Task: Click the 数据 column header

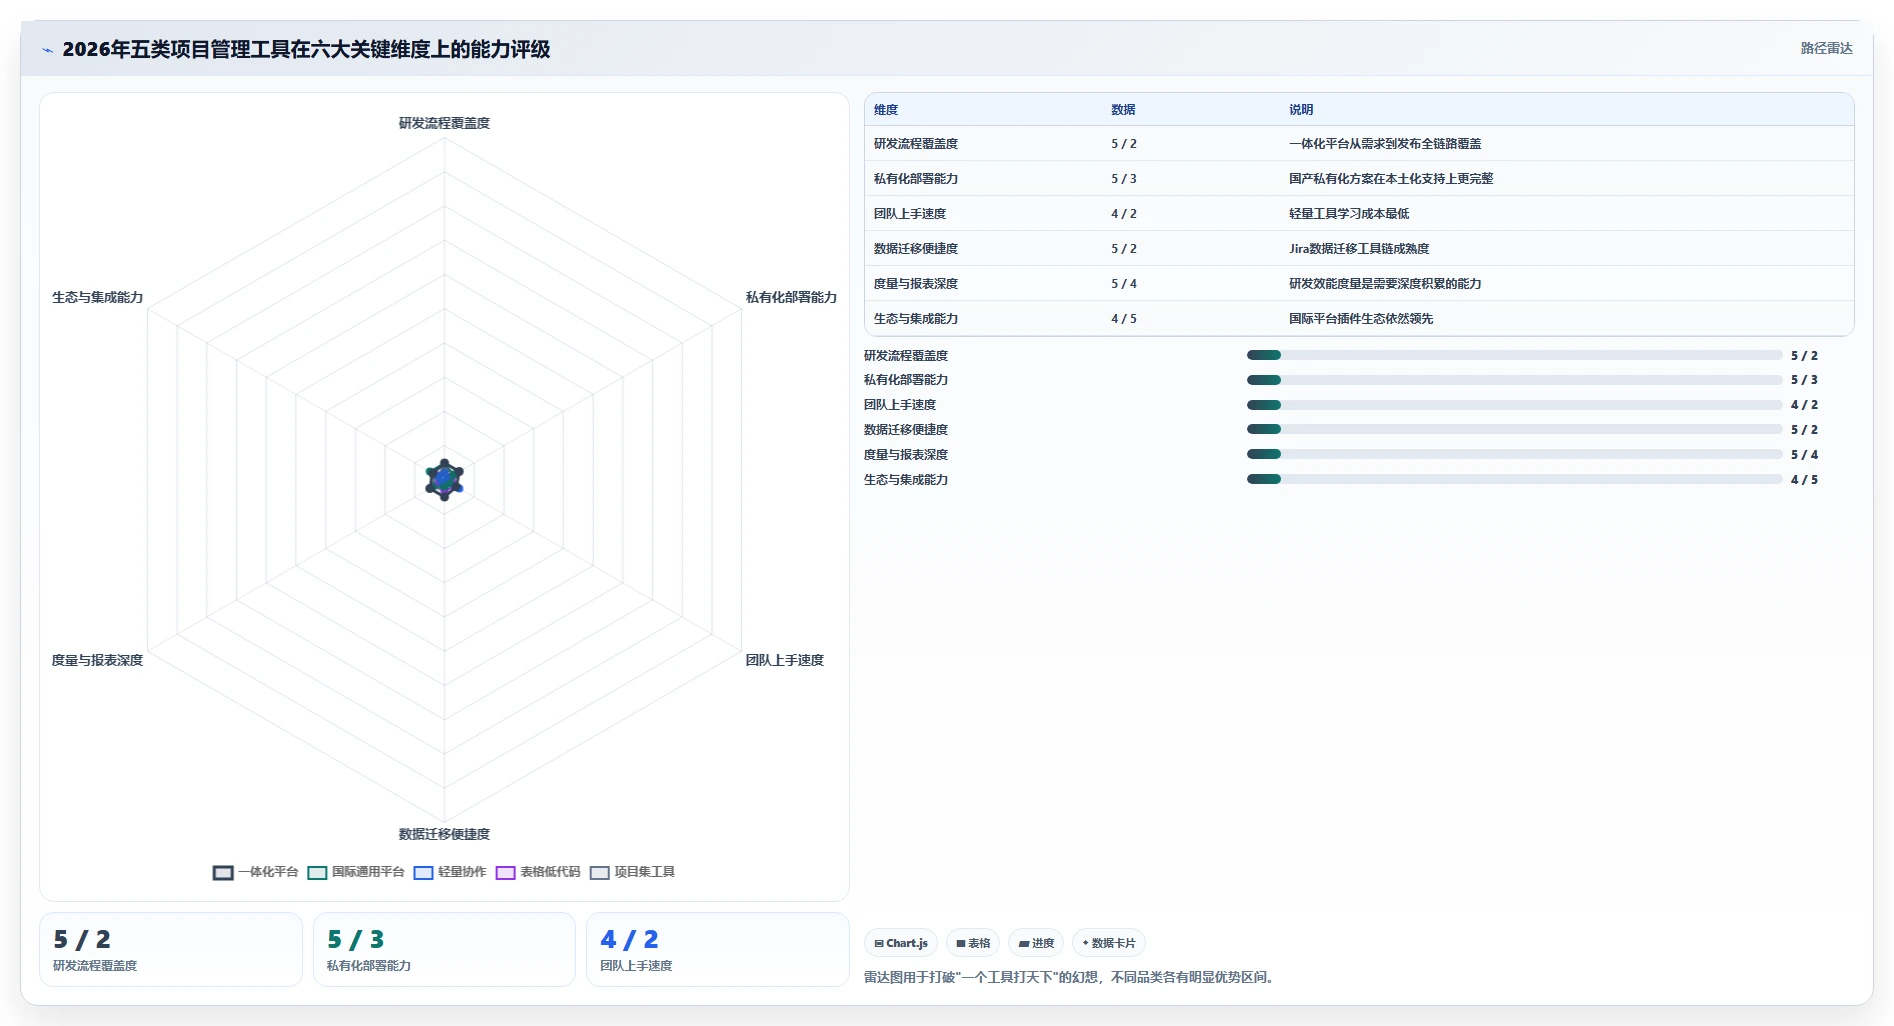Action: click(1123, 110)
